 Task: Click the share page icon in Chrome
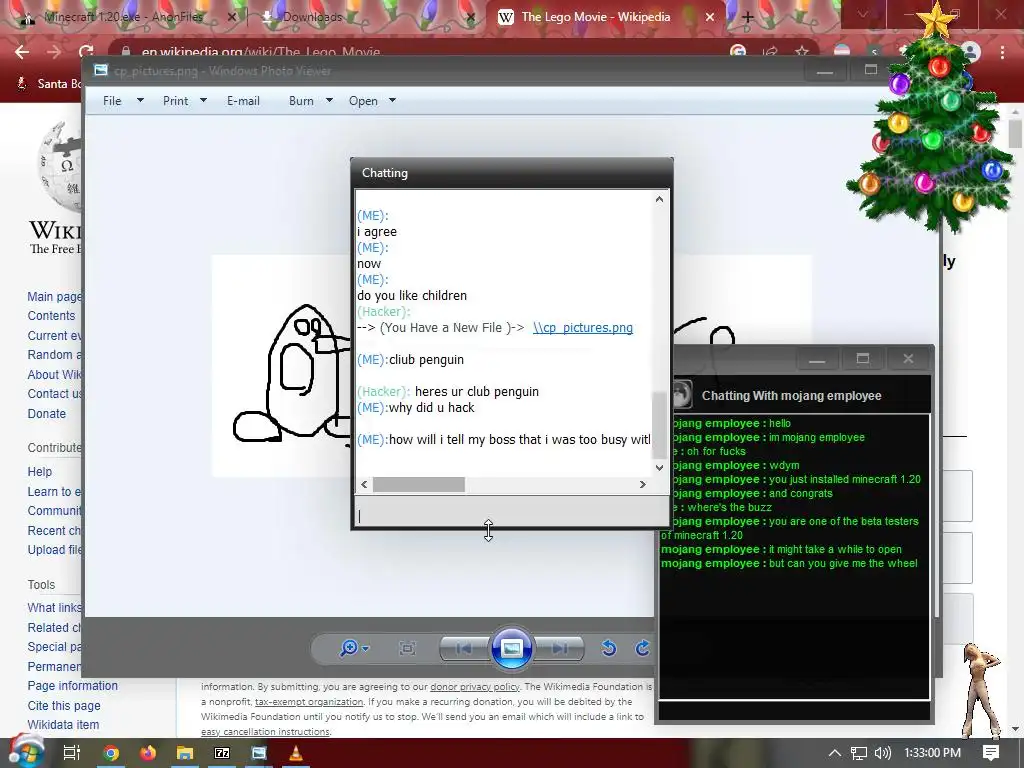tap(770, 52)
